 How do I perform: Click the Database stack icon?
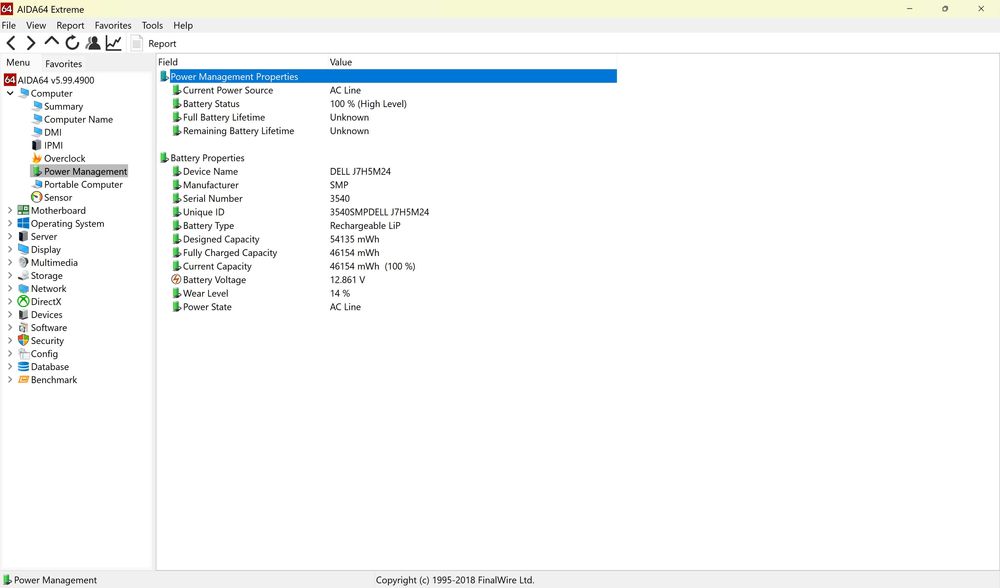point(24,366)
